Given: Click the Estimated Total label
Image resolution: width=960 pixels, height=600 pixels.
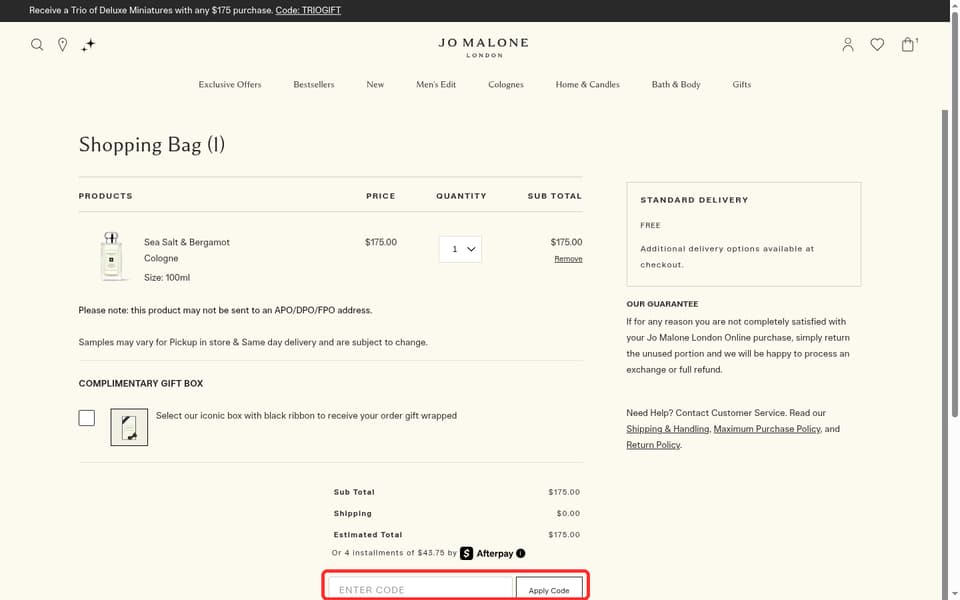Looking at the screenshot, I should point(368,534).
